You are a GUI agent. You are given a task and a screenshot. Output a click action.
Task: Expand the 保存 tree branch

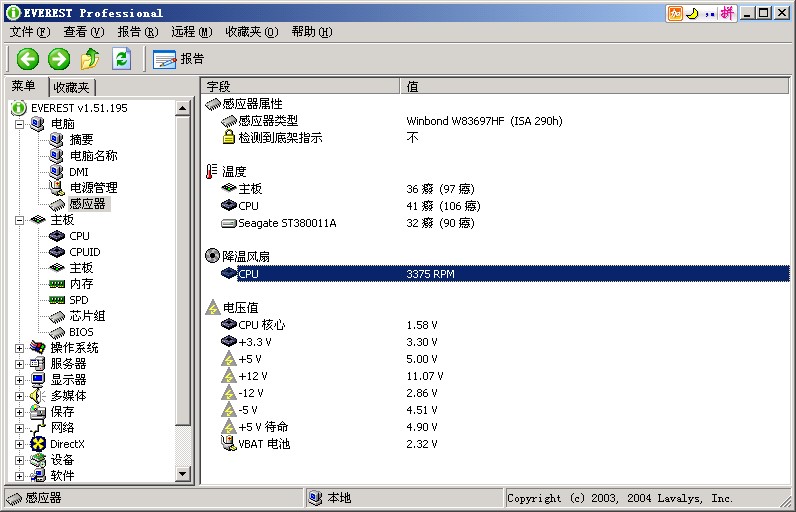[x=19, y=412]
